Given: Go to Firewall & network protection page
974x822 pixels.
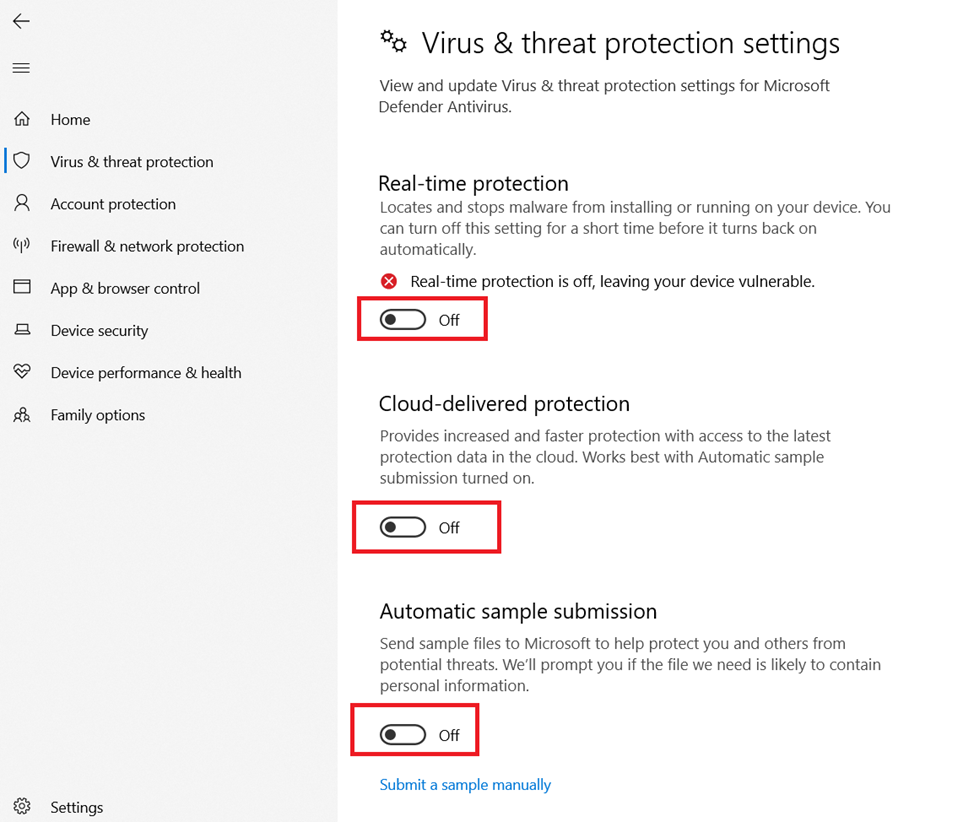Looking at the screenshot, I should point(147,246).
